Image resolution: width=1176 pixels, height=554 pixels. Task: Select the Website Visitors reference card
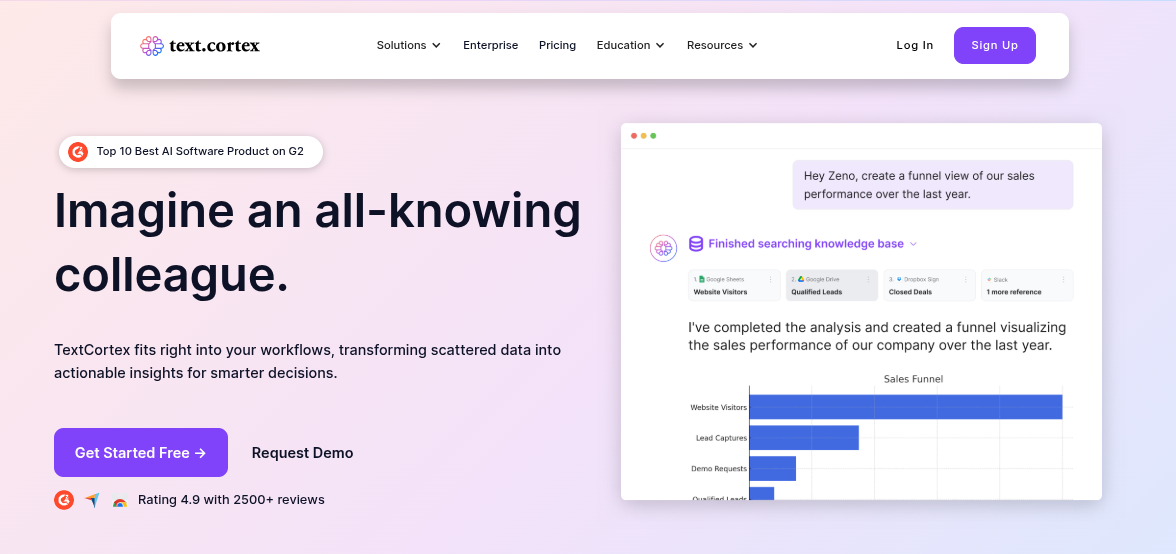[734, 285]
